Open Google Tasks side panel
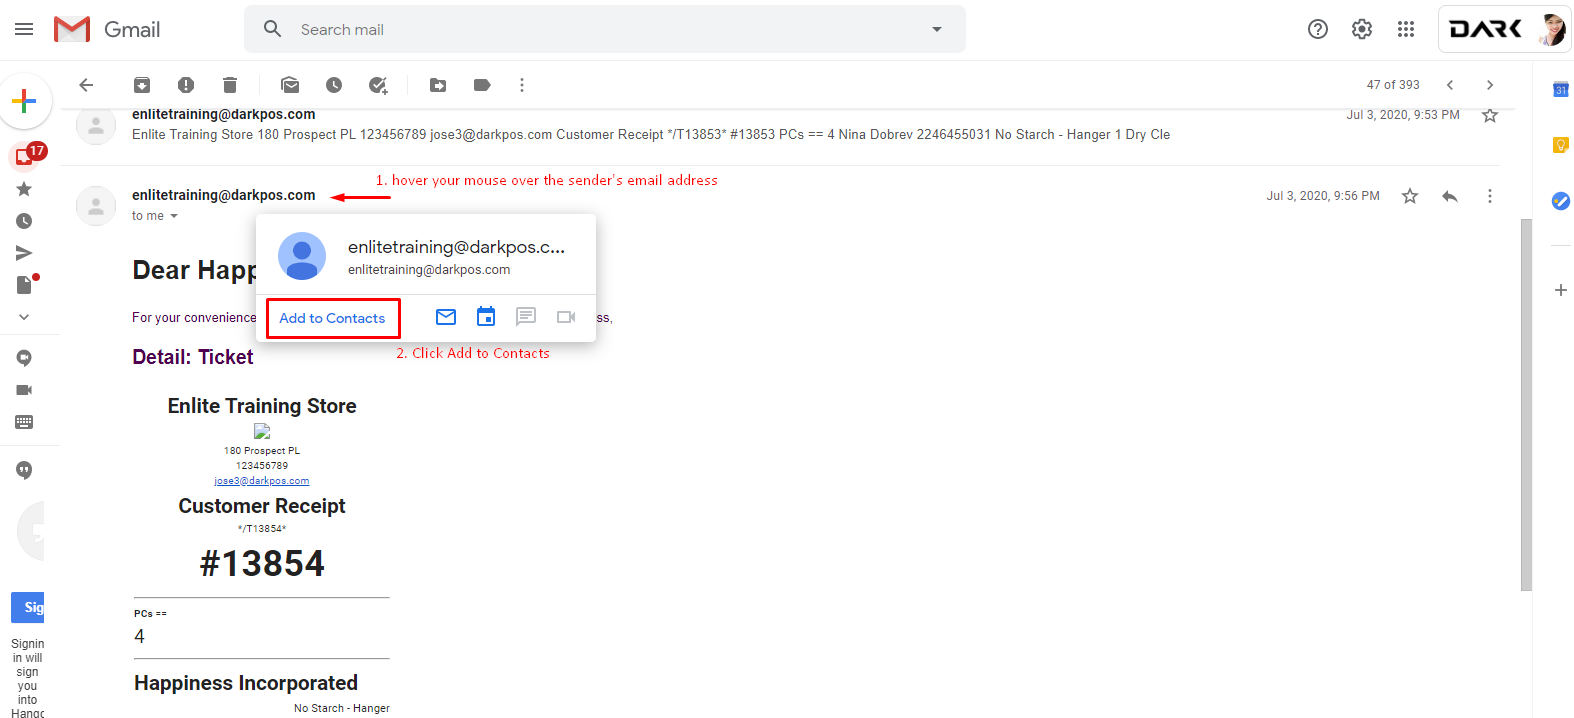The image size is (1574, 718). pos(1560,201)
